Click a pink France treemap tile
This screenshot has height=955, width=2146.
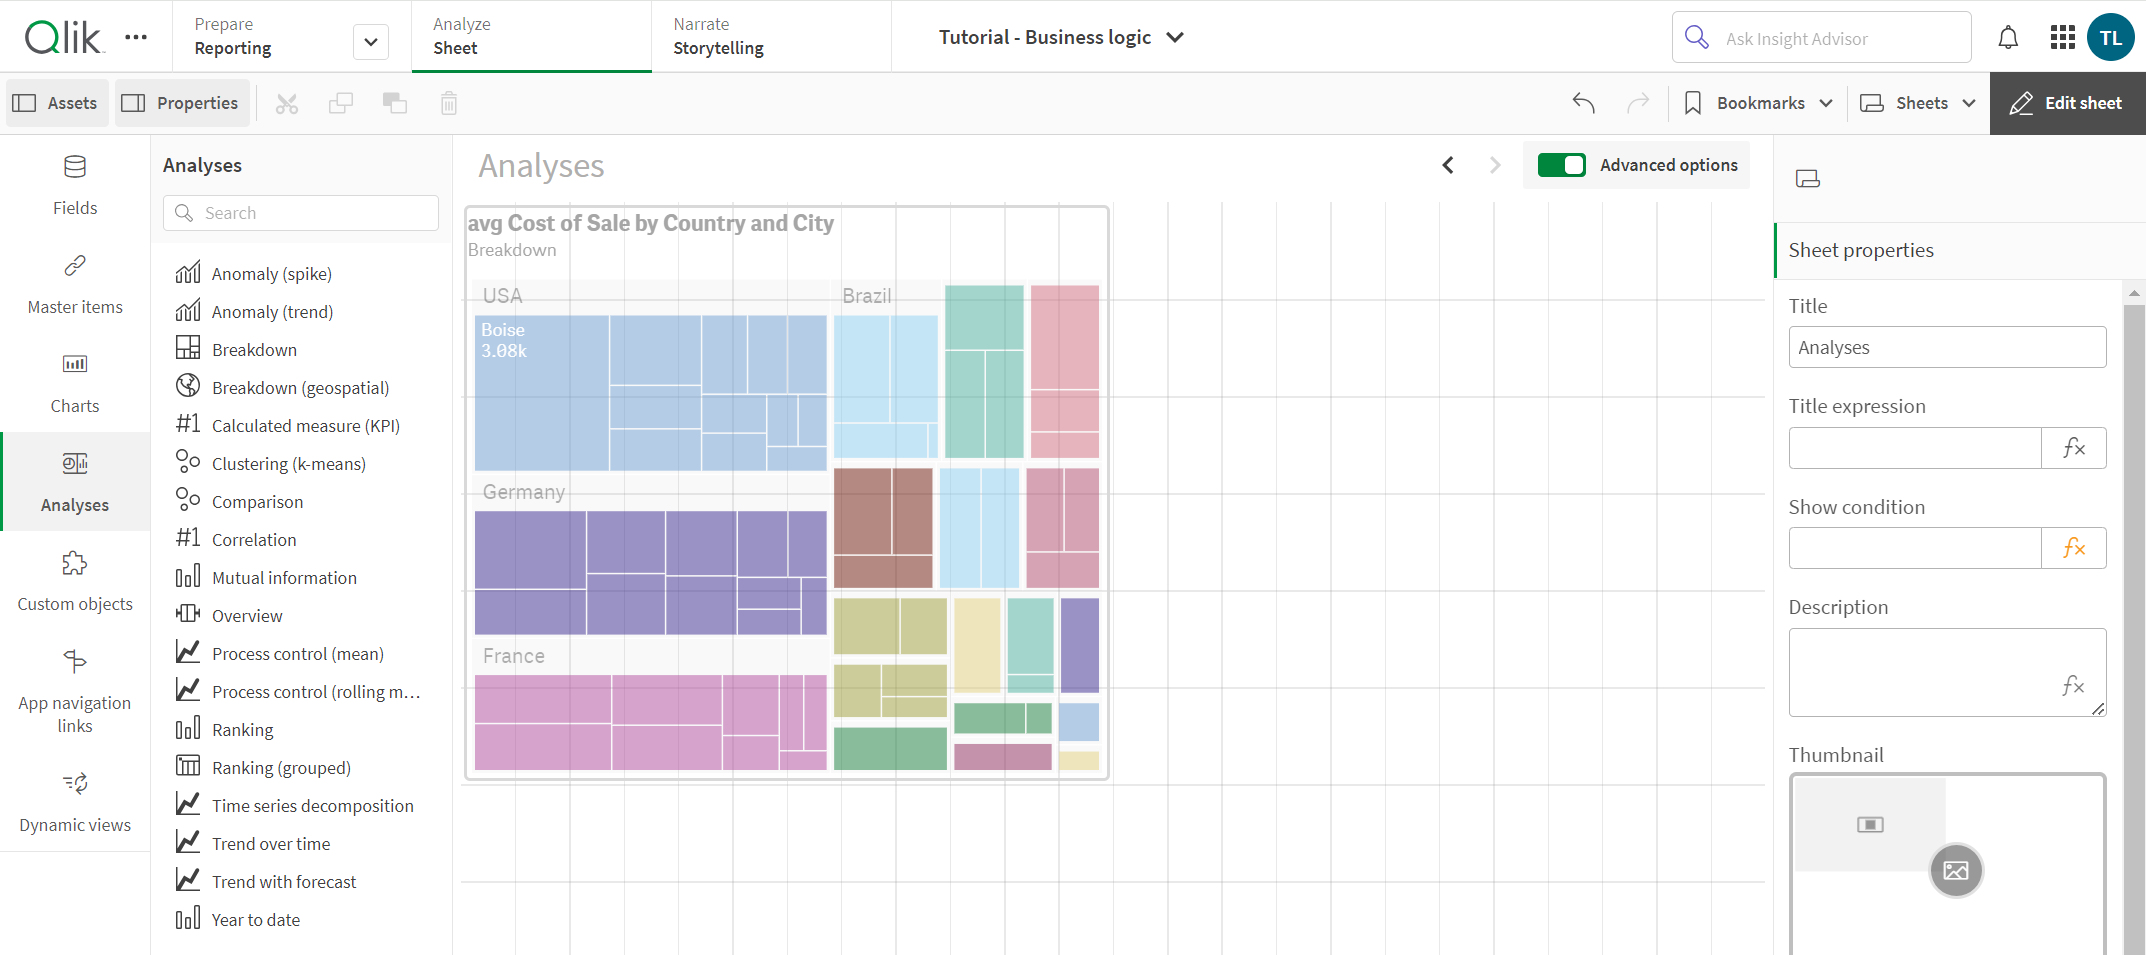point(543,699)
